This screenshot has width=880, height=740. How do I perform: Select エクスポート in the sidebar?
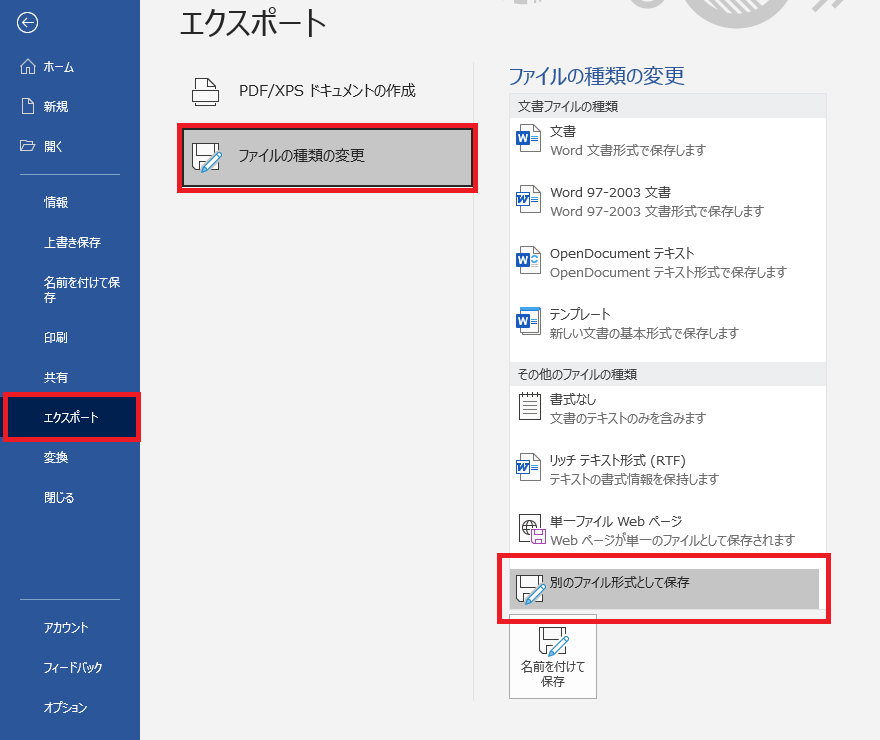71,417
